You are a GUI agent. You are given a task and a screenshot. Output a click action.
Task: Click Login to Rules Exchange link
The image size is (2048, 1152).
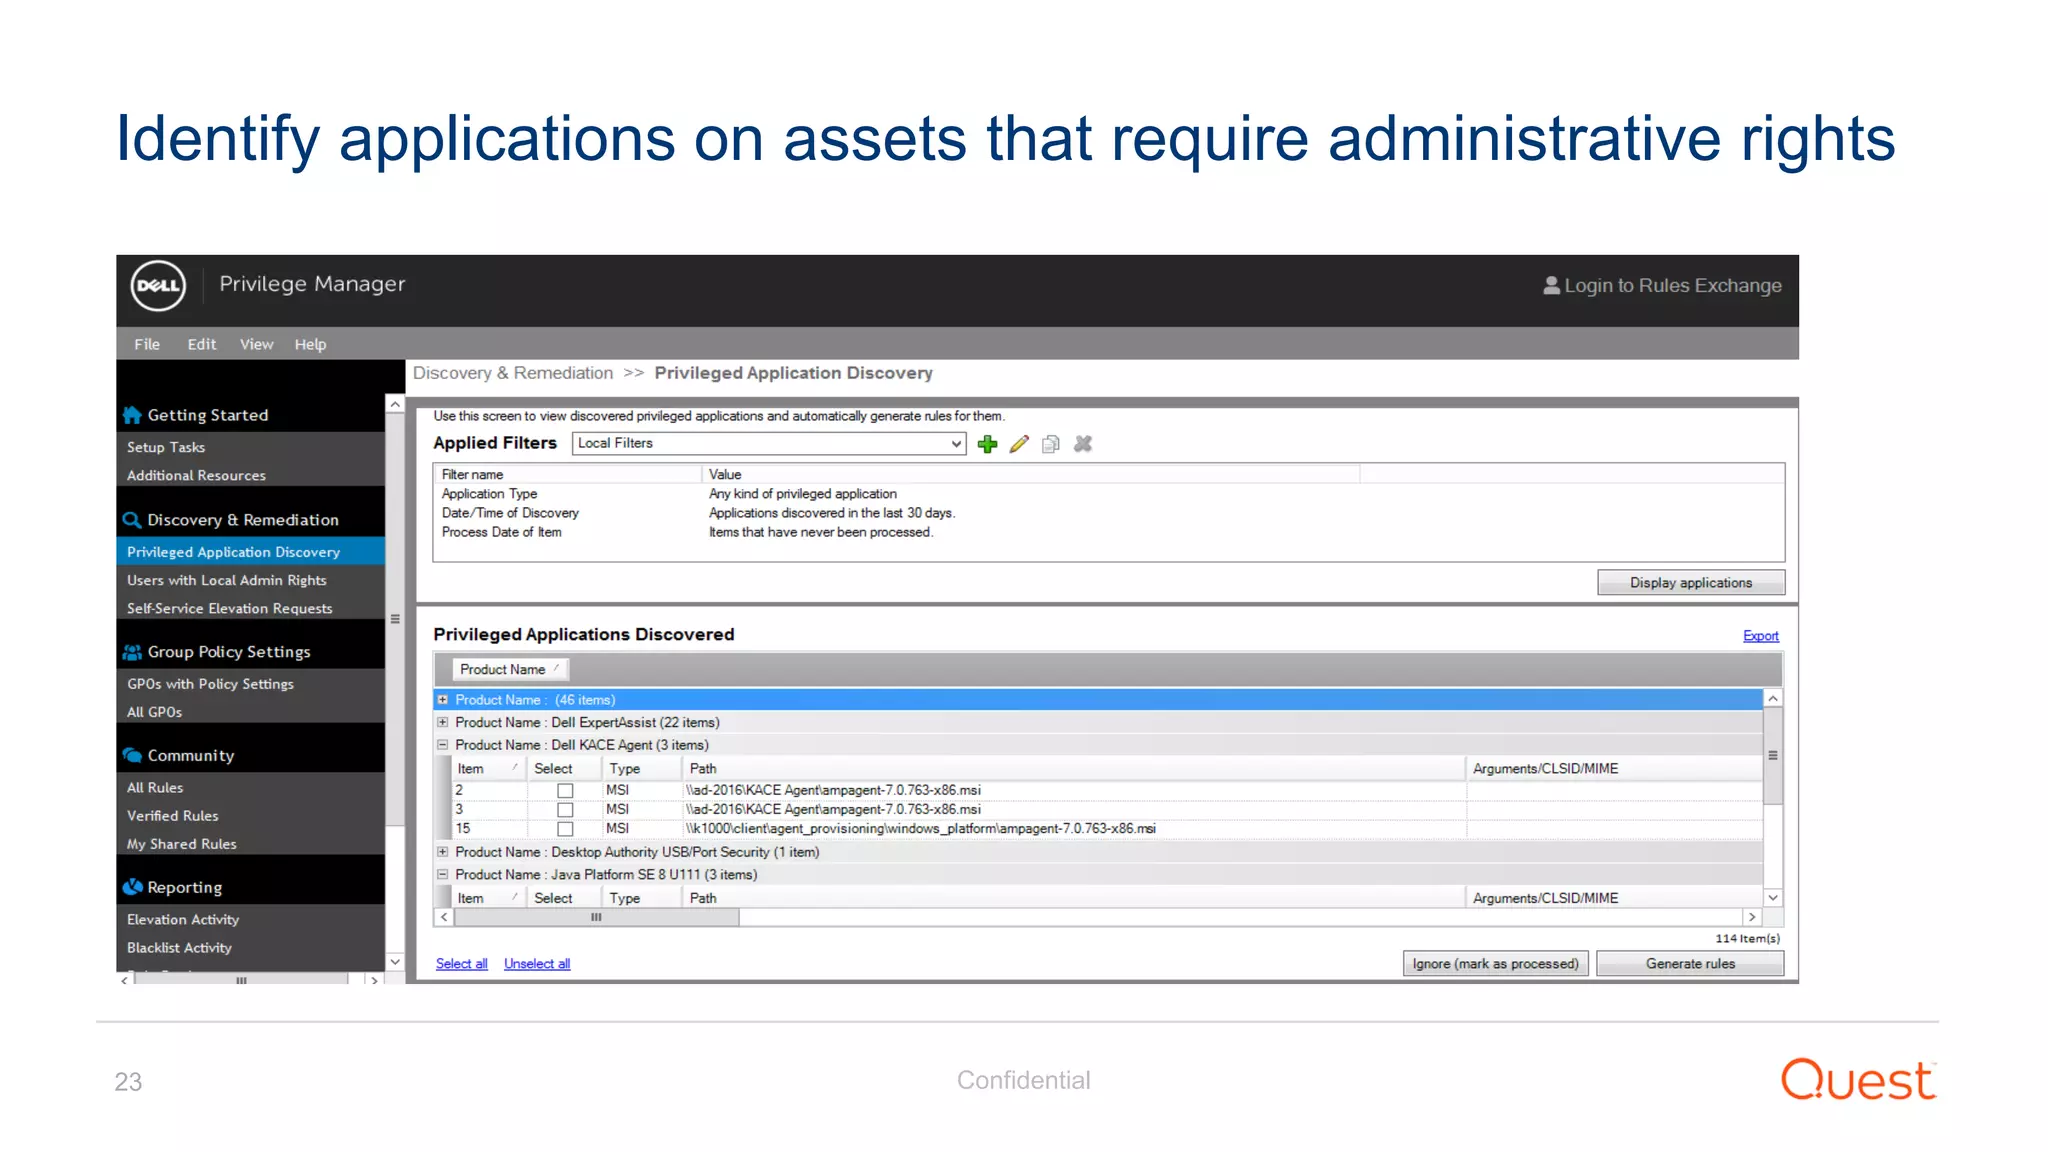click(x=1673, y=286)
